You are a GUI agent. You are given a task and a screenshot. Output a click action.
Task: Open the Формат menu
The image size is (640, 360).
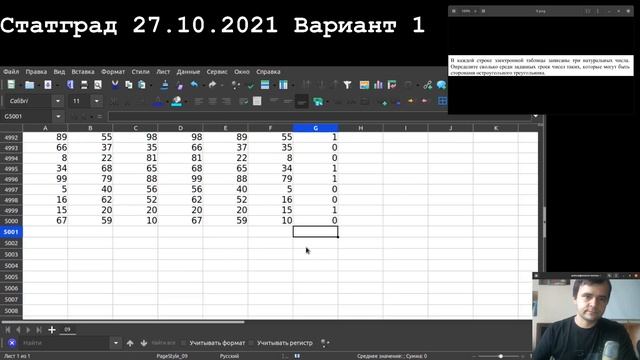pyautogui.click(x=113, y=71)
